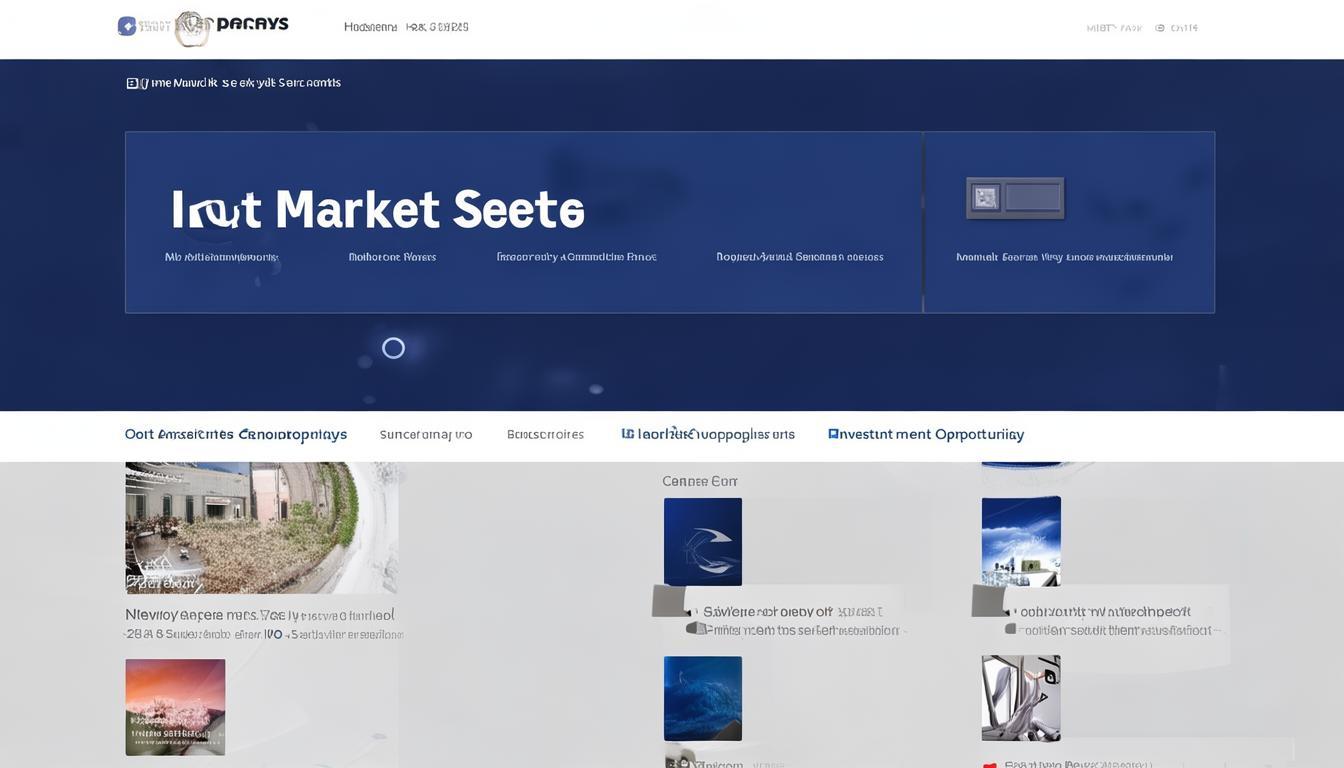Image resolution: width=1344 pixels, height=768 pixels.
Task: Open the sunset blossom thumbnail
Action: [175, 707]
